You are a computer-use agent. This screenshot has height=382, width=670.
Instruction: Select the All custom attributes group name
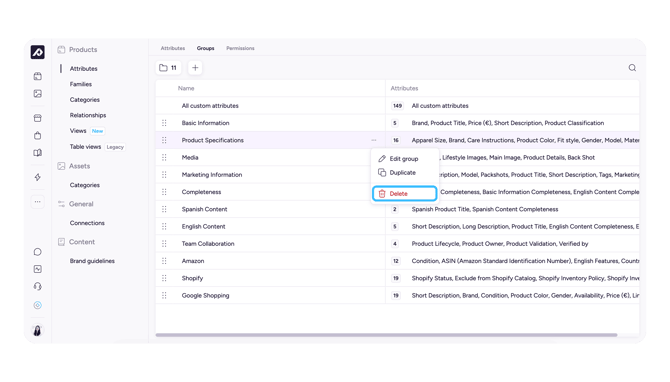(x=210, y=106)
